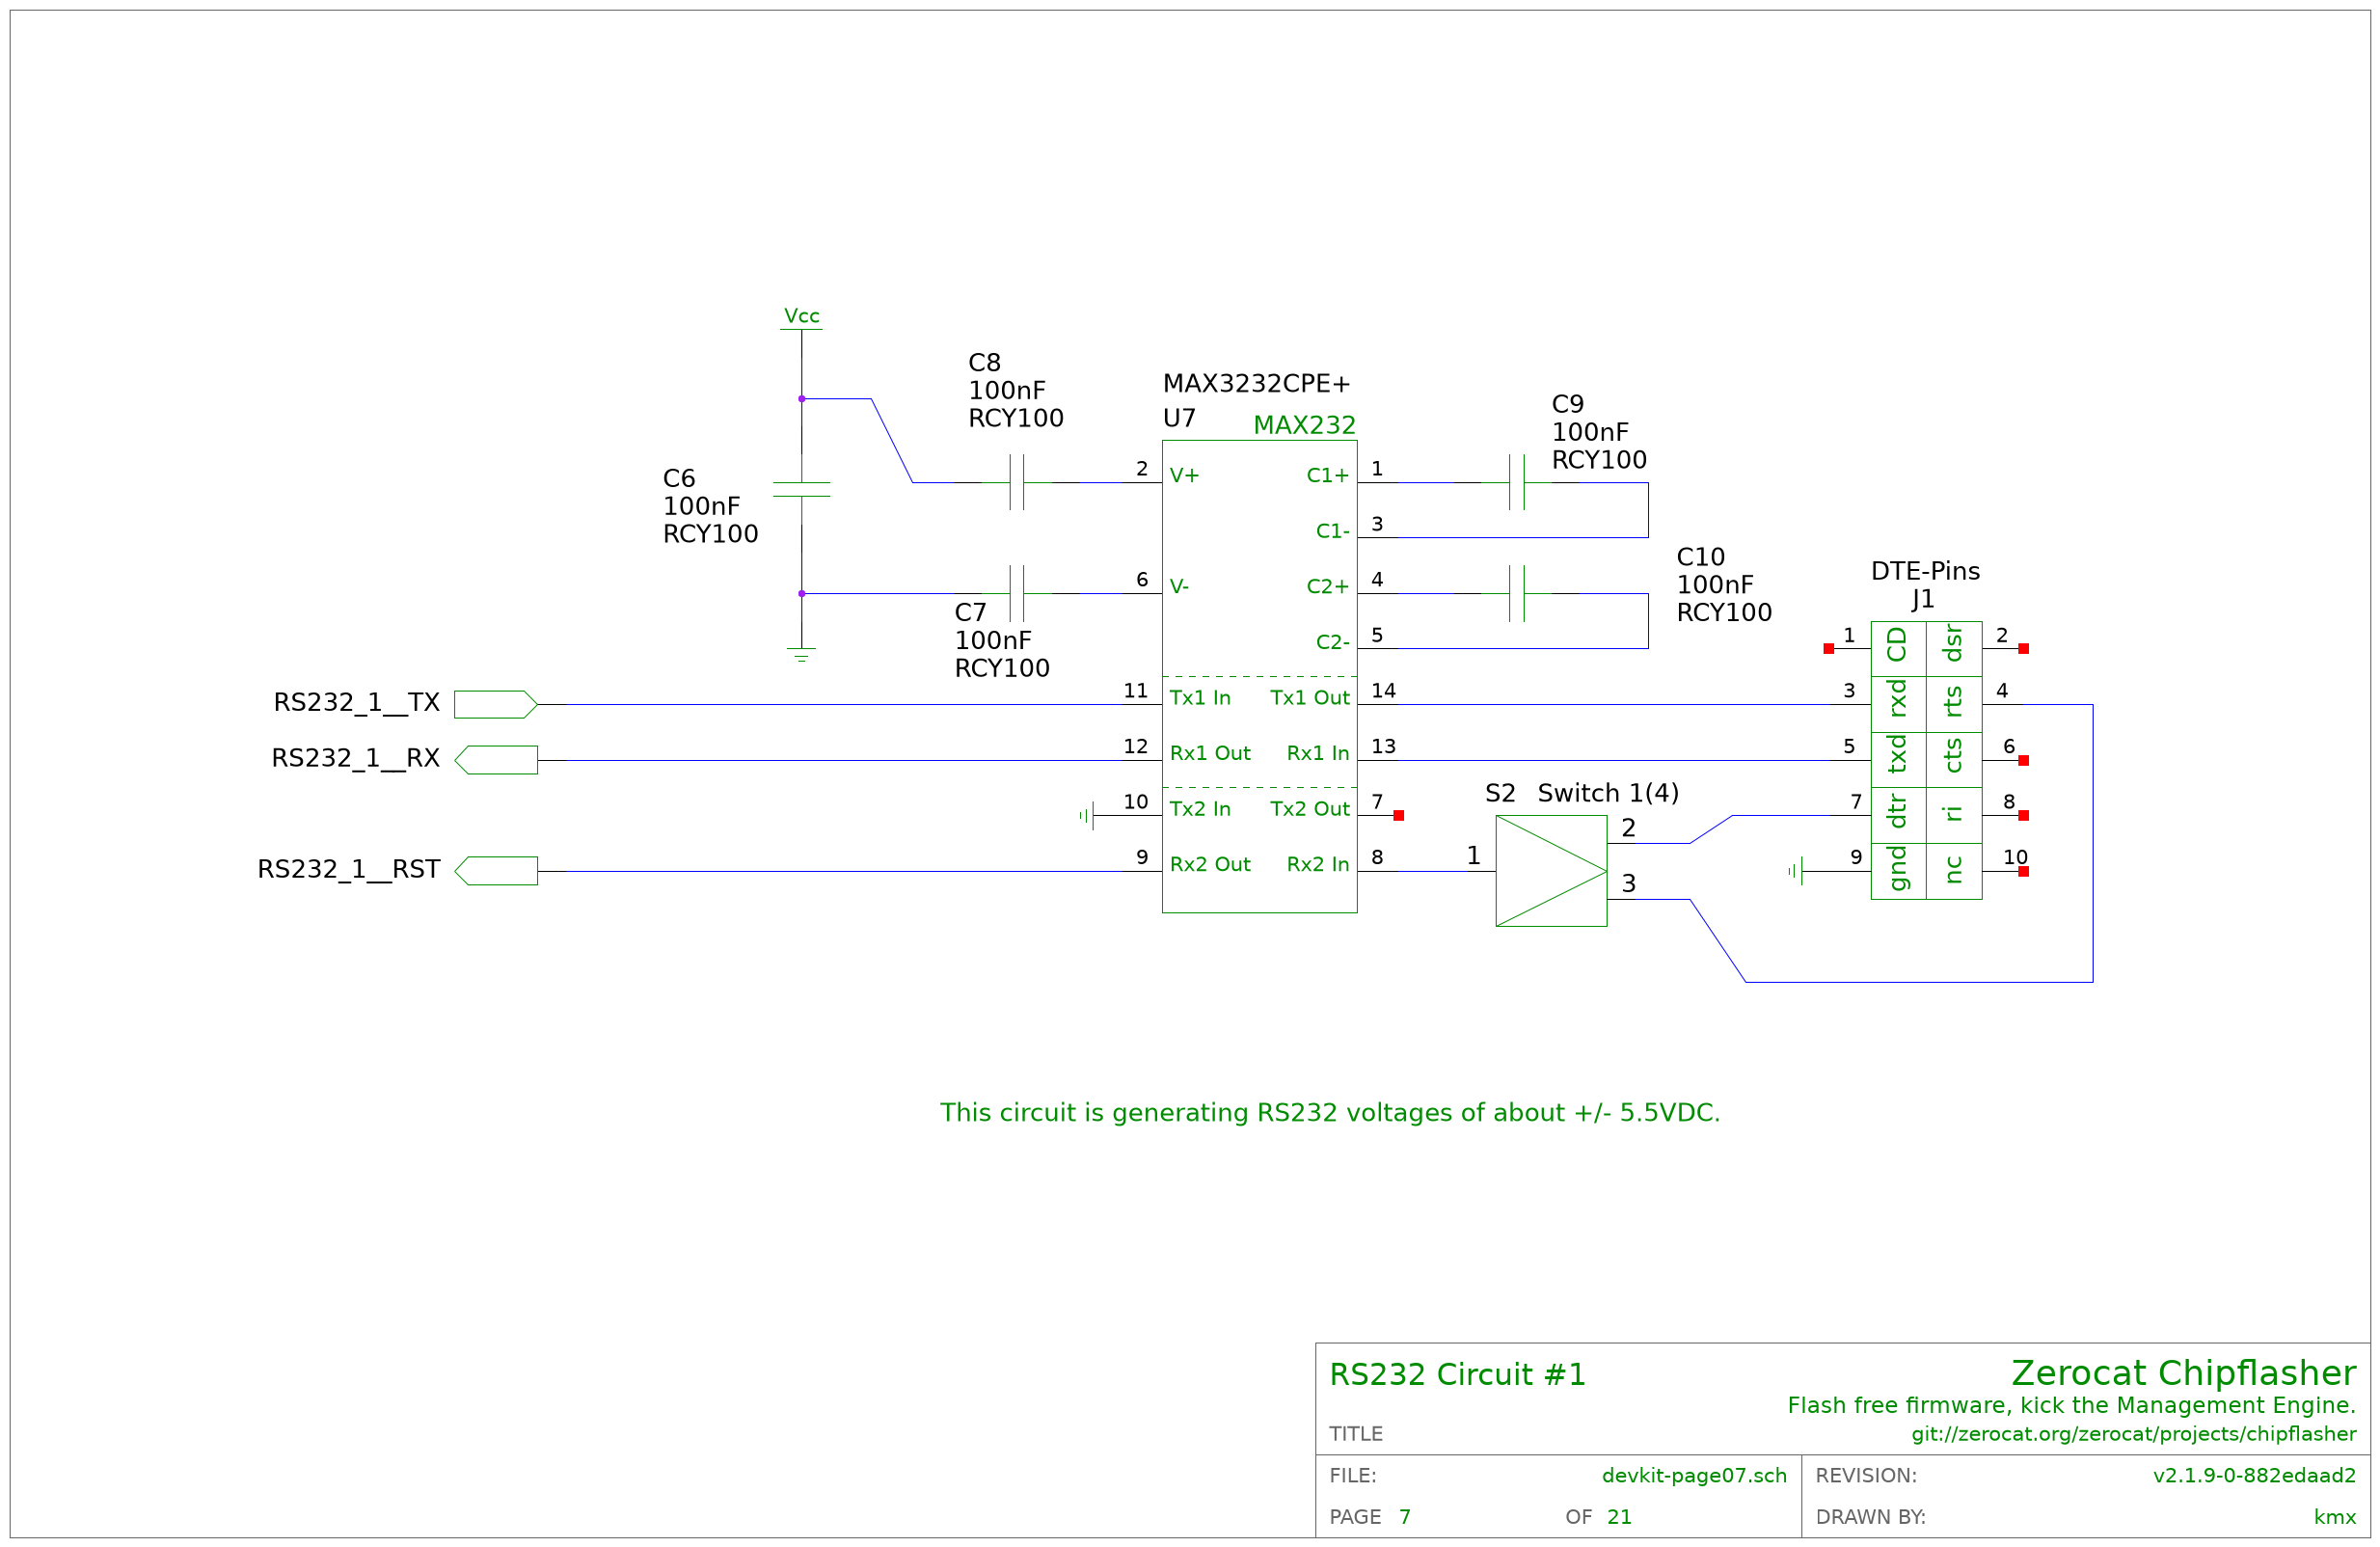2380x1547 pixels.
Task: Click red marker at J1 nc pin 10
Action: pyautogui.click(x=2023, y=871)
